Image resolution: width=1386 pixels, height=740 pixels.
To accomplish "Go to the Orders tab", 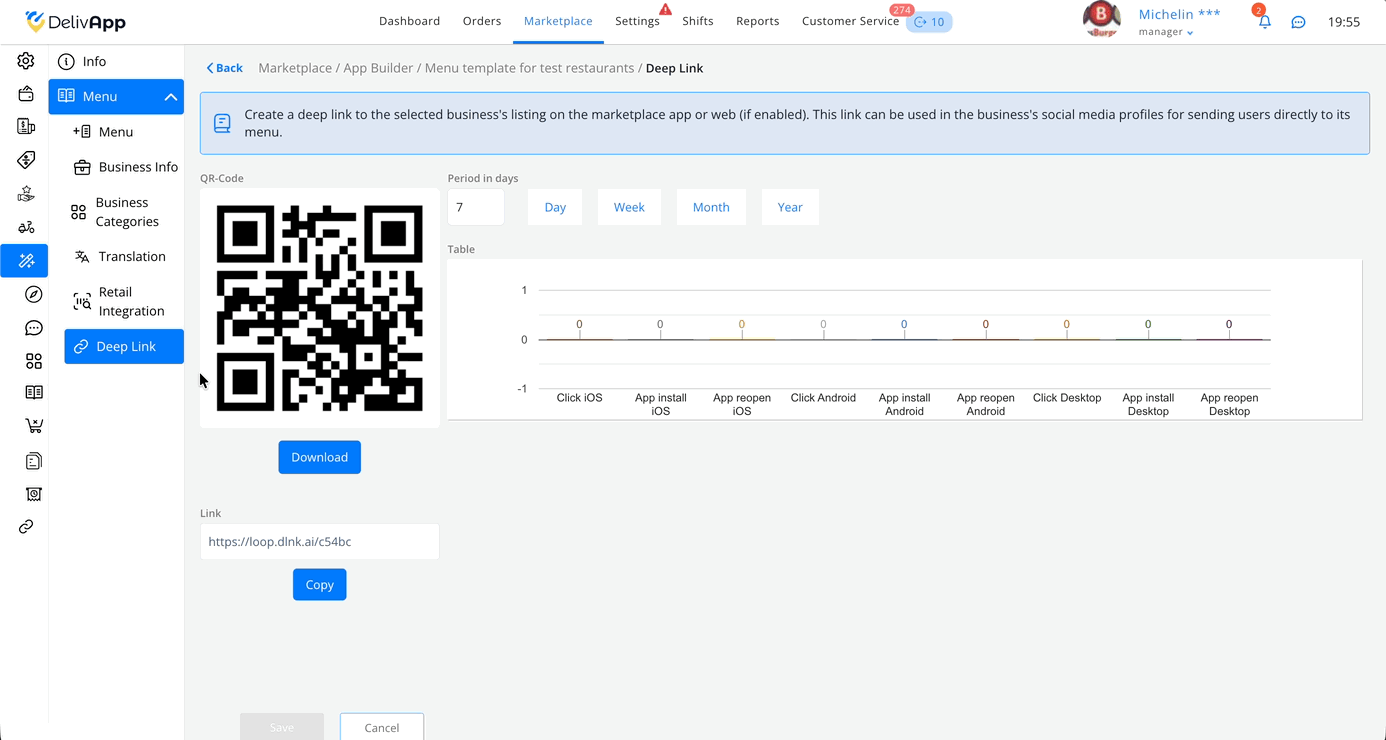I will [x=482, y=21].
